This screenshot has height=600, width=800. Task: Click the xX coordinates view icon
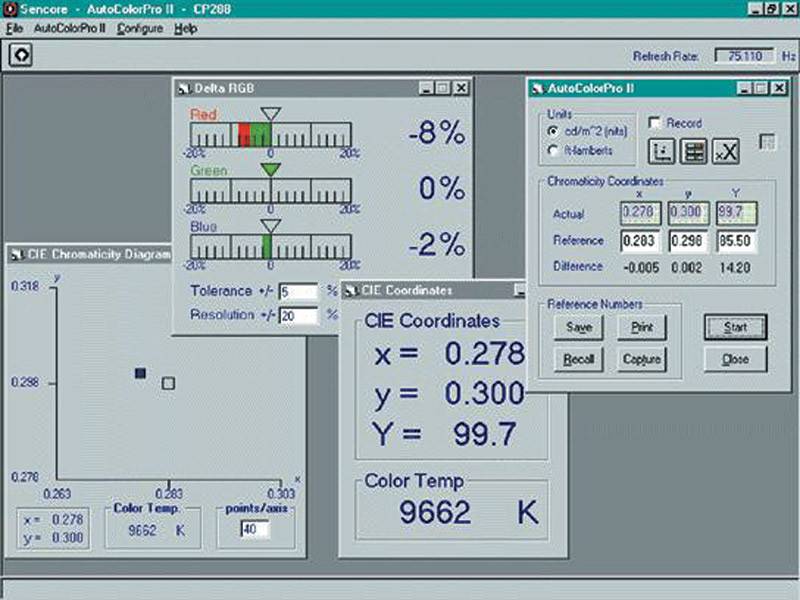point(726,152)
